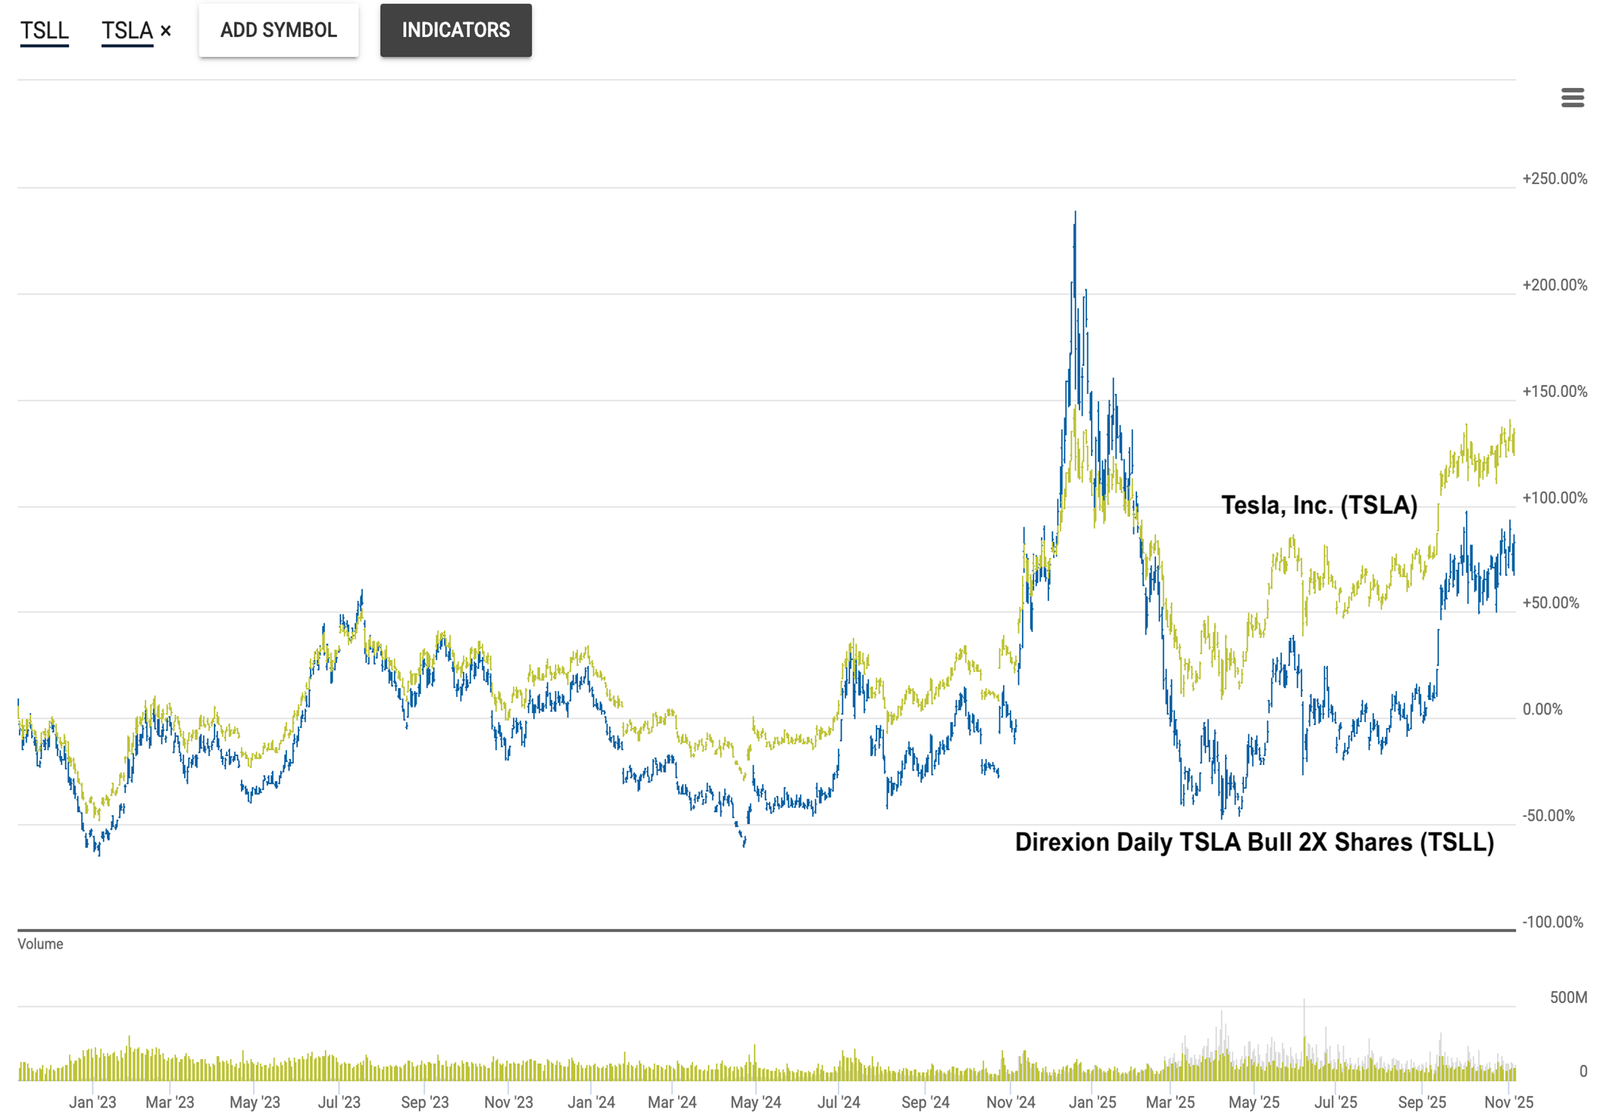Viewport: 1600px width, 1119px height.
Task: Select the TSLL symbol tab
Action: pyautogui.click(x=44, y=31)
